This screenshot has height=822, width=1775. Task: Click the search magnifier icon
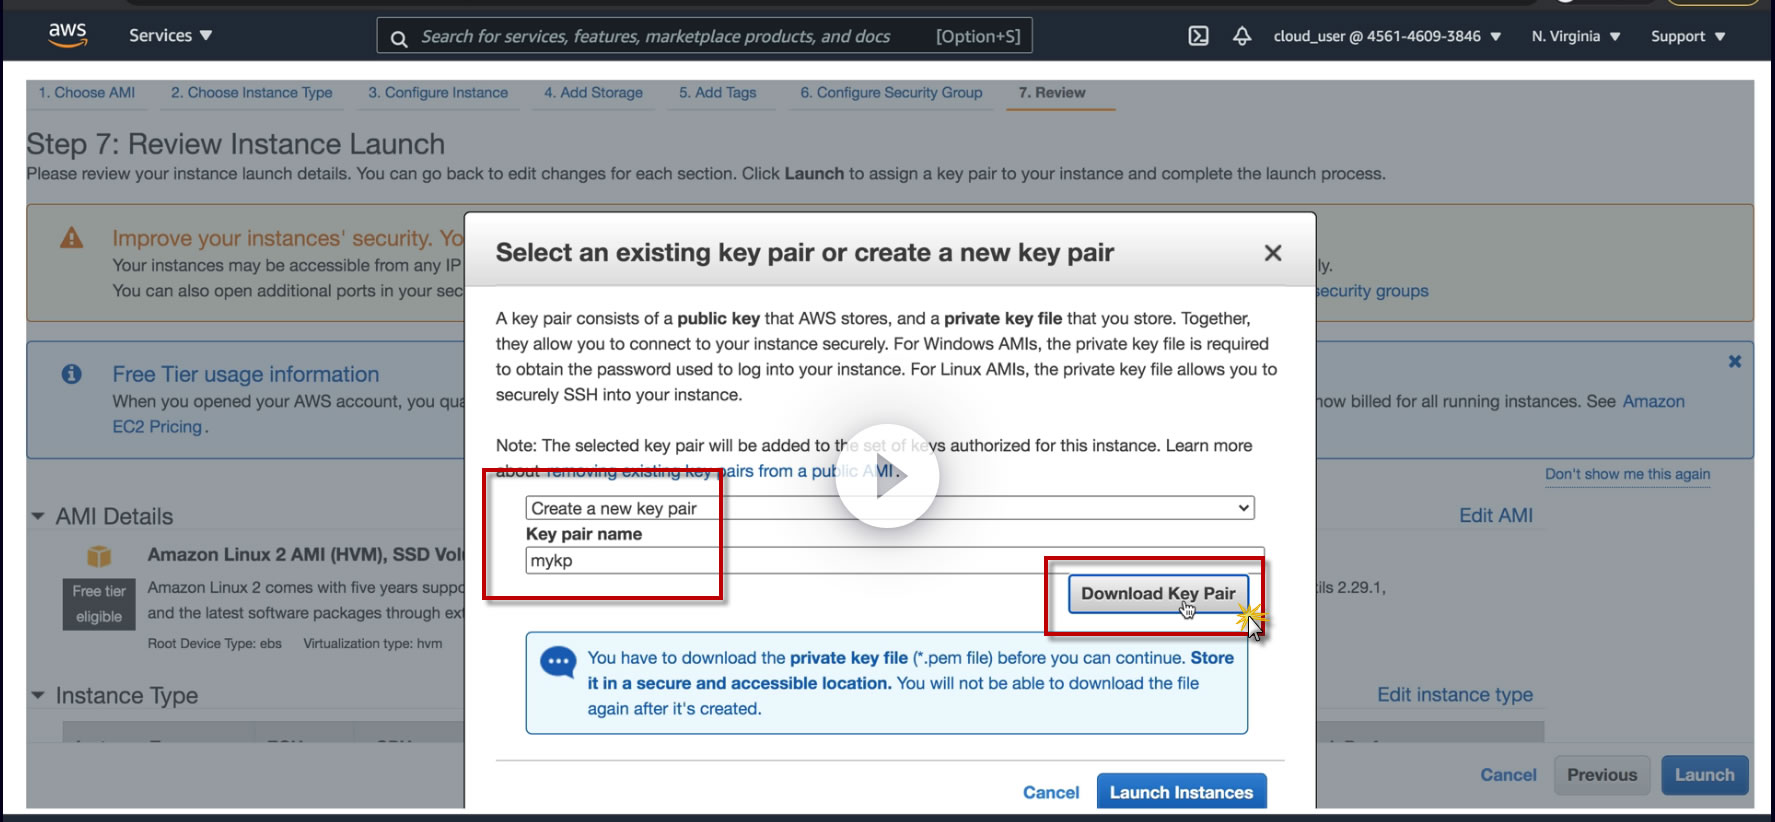coord(399,38)
